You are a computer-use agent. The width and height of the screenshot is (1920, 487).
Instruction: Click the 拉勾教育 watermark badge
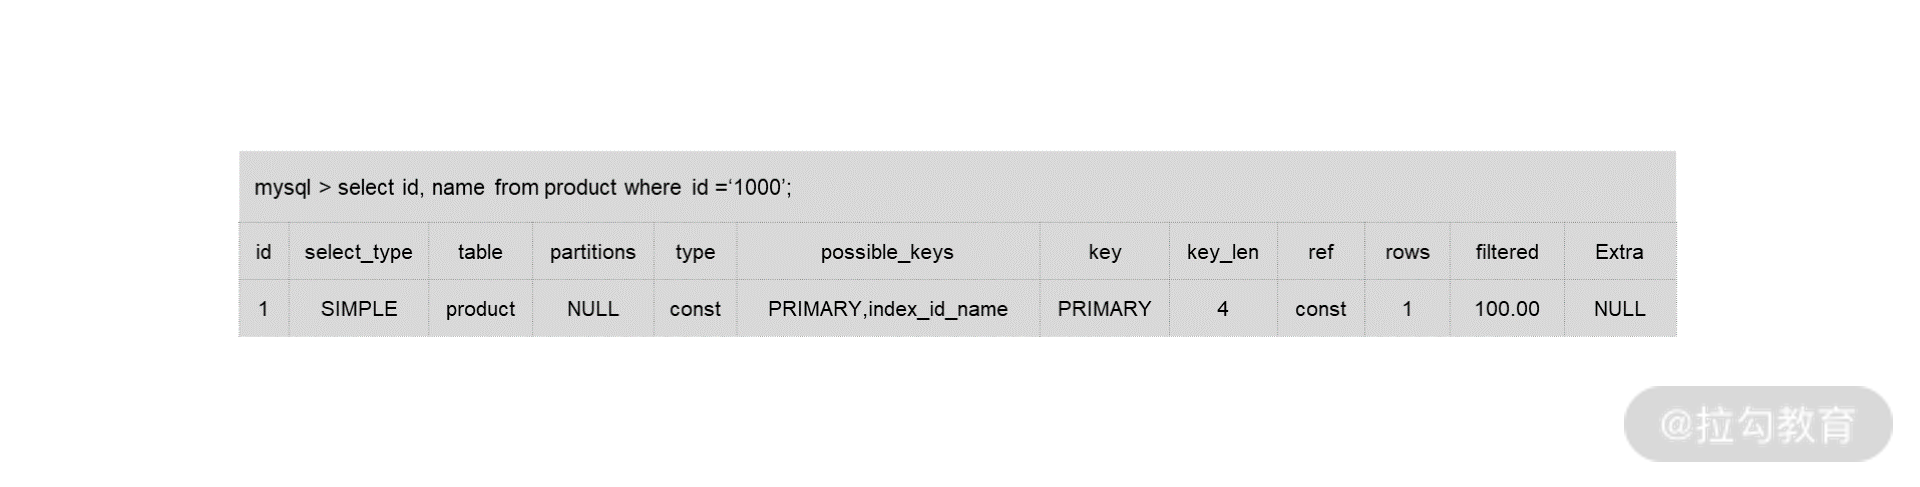click(x=1758, y=424)
